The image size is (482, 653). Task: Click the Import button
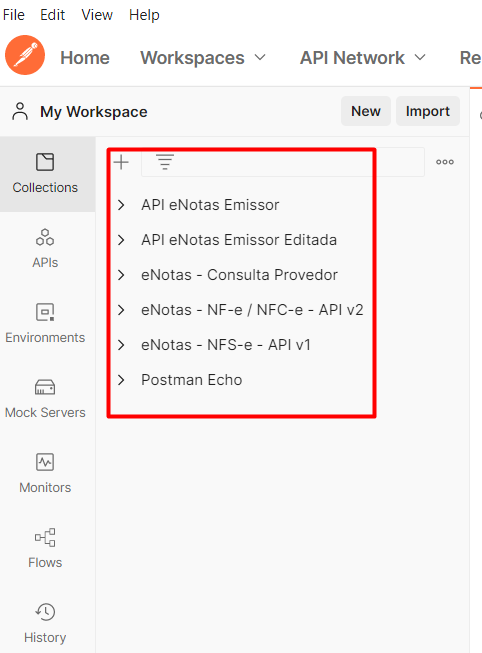click(428, 111)
